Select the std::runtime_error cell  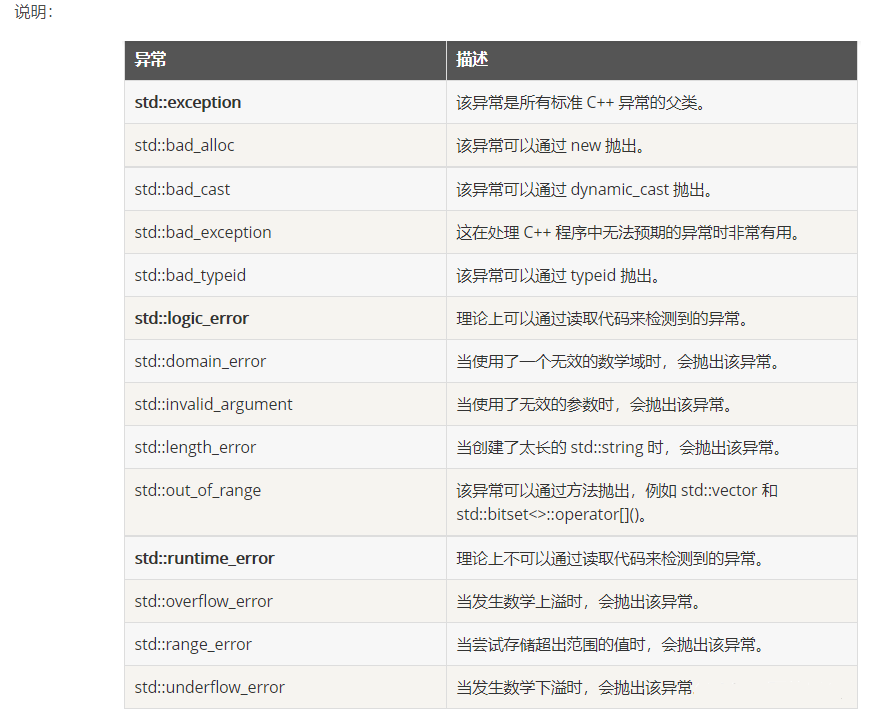point(285,558)
